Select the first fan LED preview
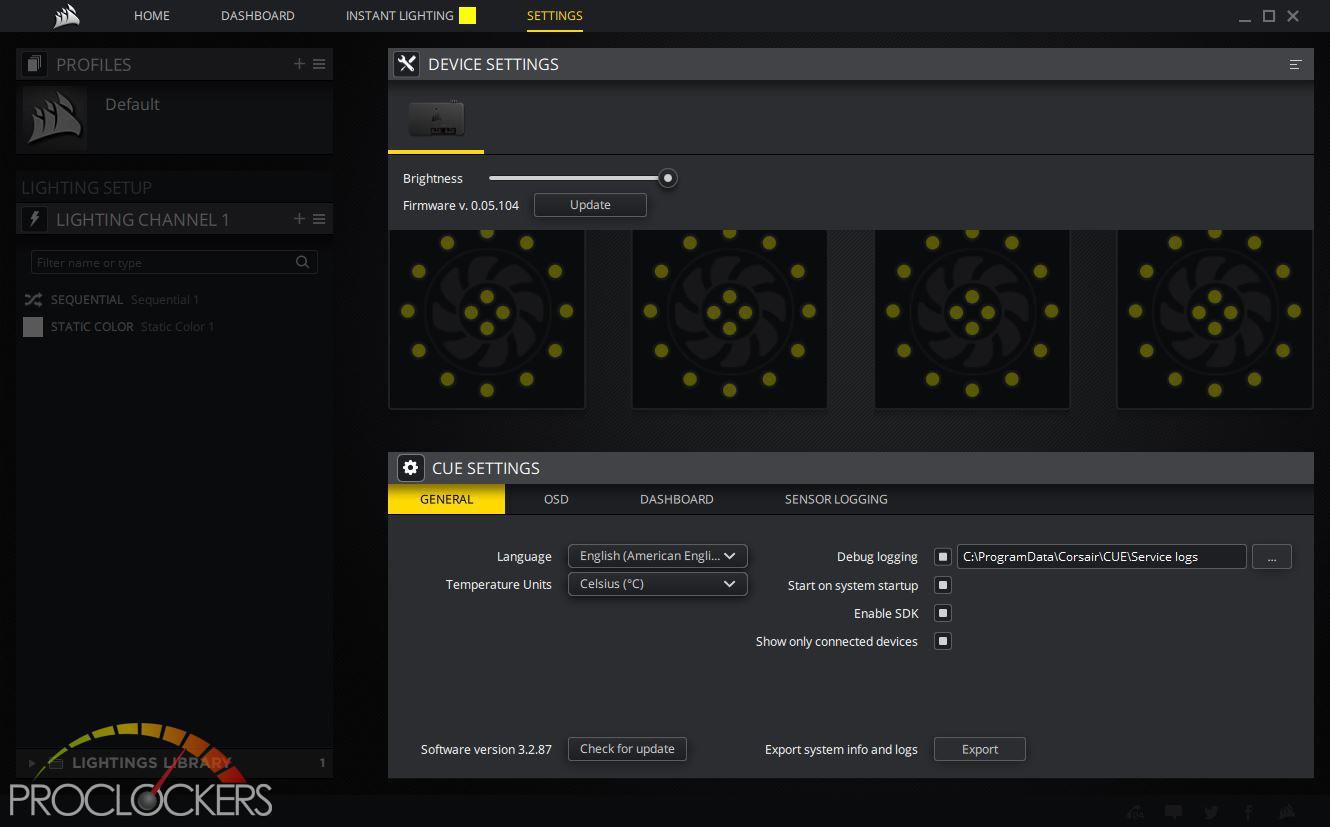1330x827 pixels. click(x=487, y=320)
